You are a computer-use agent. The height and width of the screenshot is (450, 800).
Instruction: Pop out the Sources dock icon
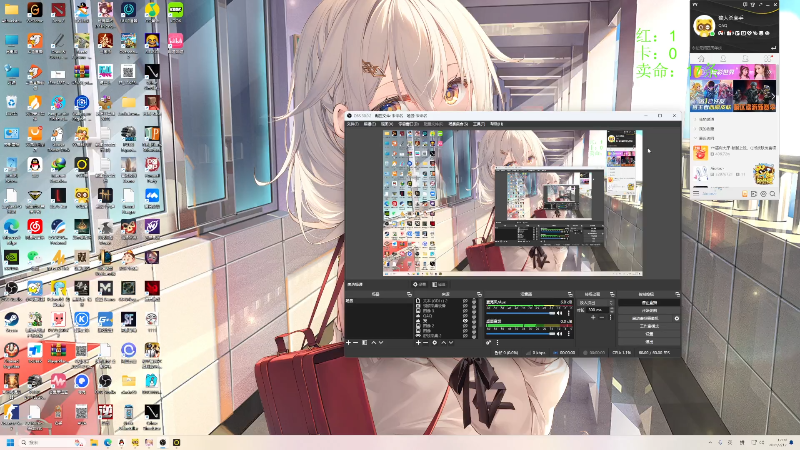(x=479, y=294)
